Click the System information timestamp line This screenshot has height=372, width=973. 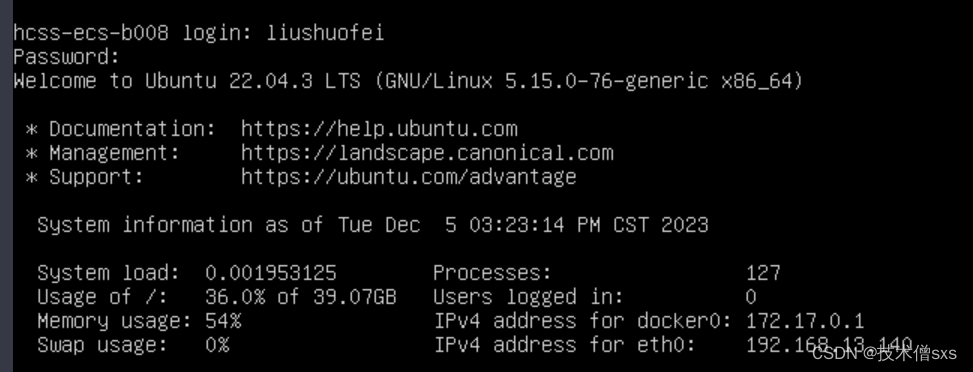372,225
